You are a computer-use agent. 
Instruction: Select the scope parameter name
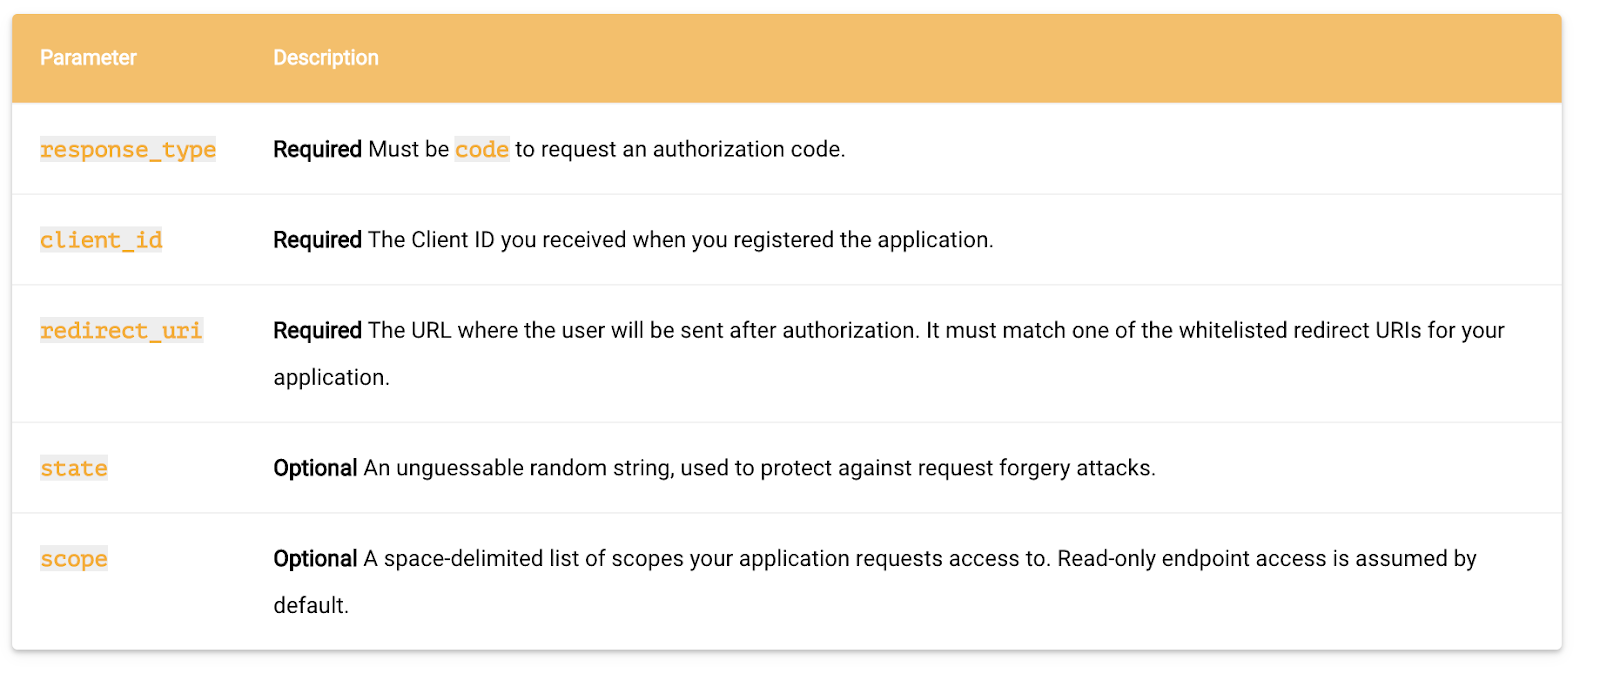(x=74, y=559)
